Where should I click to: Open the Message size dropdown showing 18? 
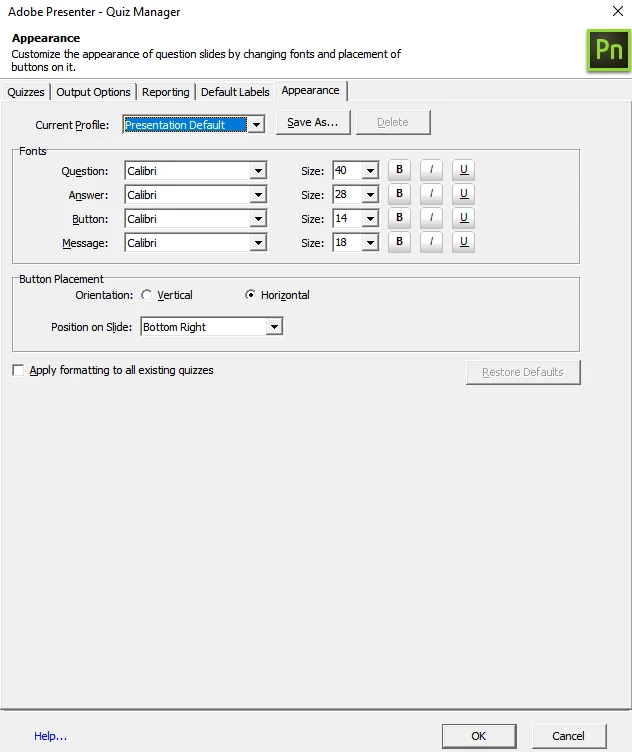(355, 242)
